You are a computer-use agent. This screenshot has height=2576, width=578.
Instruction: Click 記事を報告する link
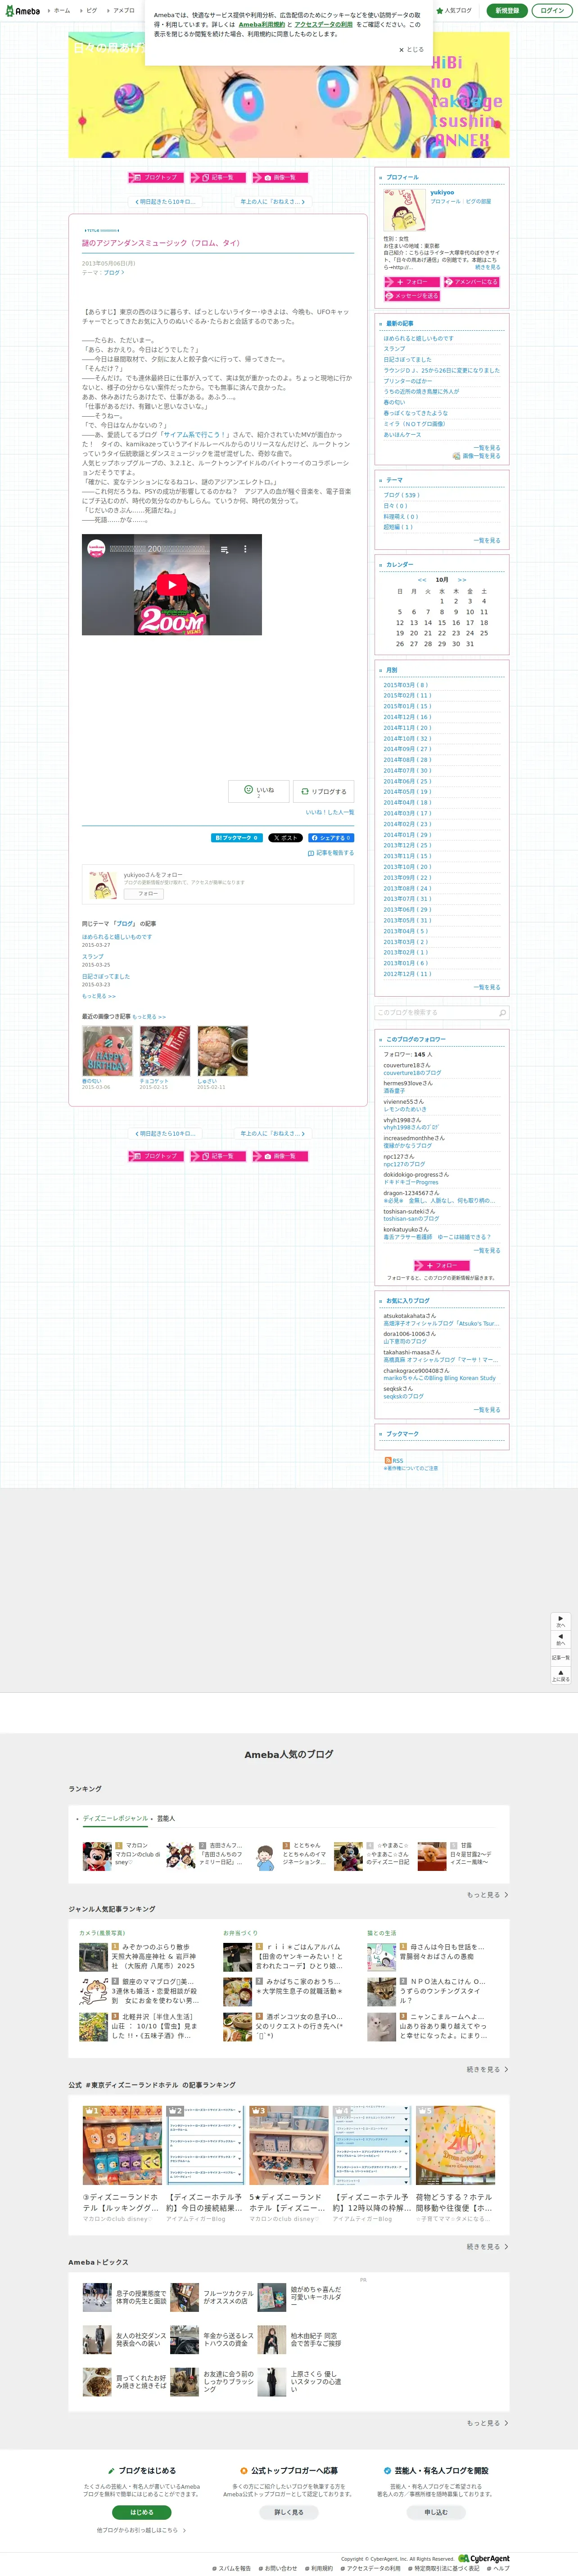pyautogui.click(x=331, y=853)
